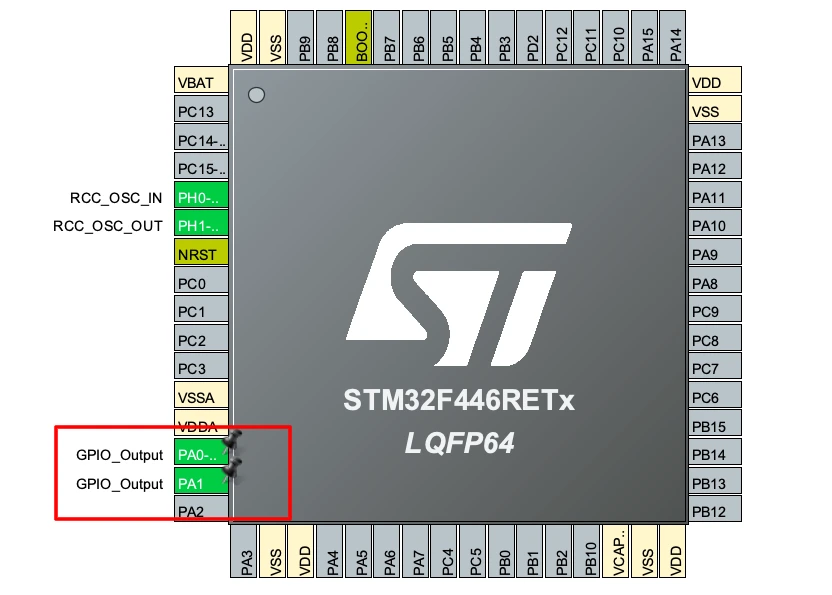Screen dimensions: 832x595
Task: Choose pin PC10
Action: coord(616,37)
